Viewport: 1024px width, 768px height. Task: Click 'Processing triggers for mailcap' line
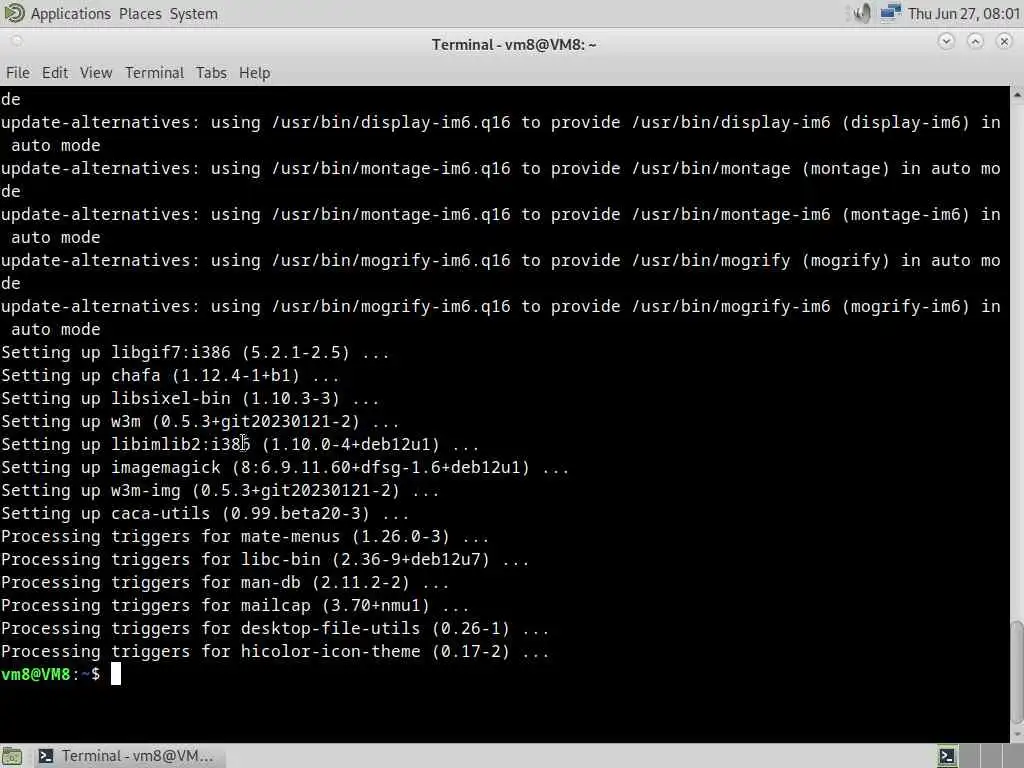click(234, 605)
